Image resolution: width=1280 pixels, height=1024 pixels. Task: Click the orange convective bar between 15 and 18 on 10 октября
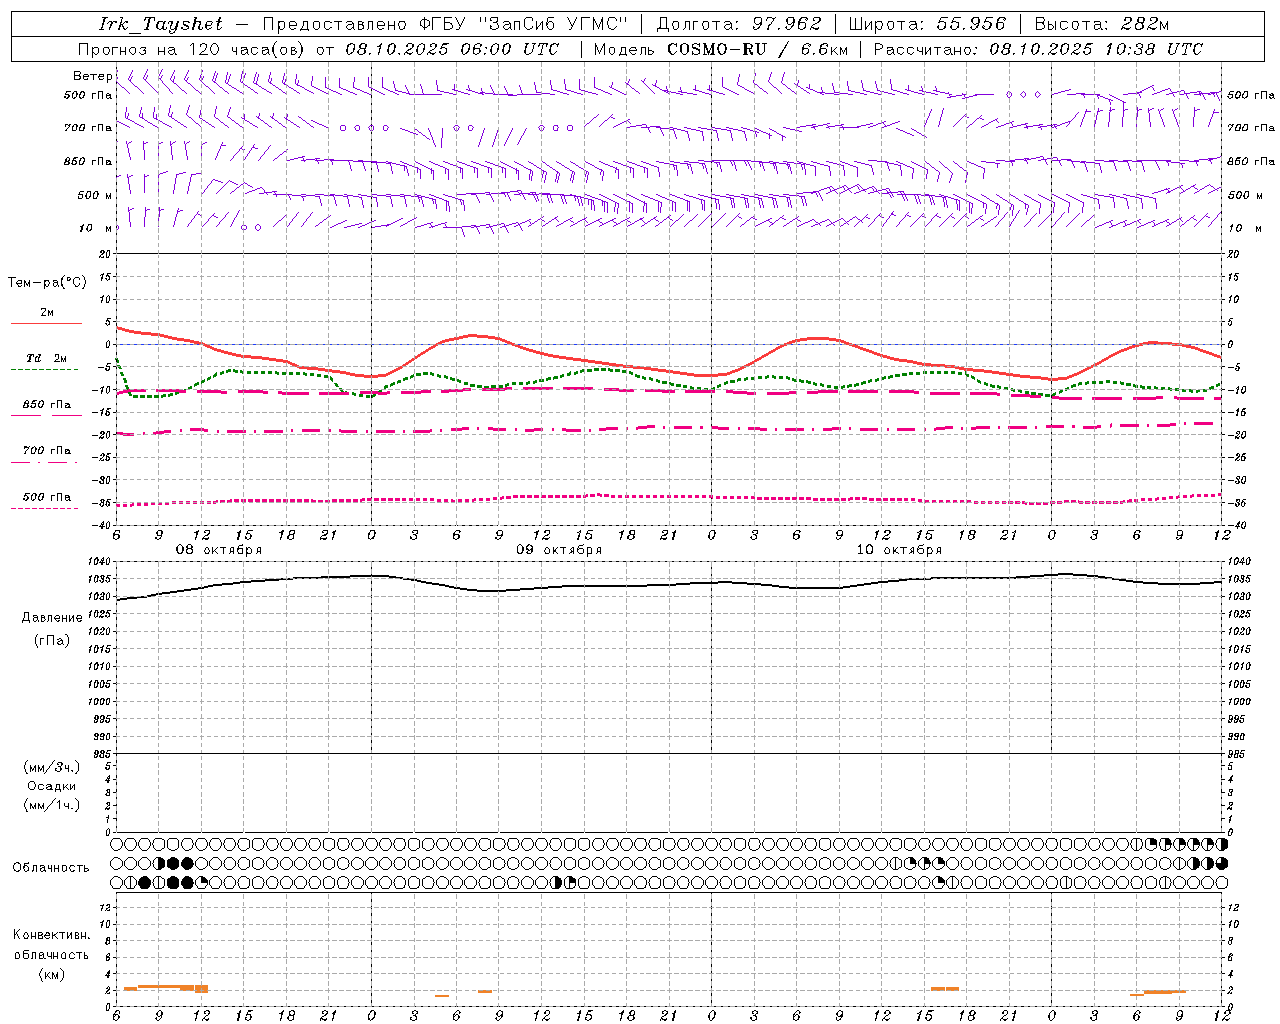pos(945,989)
